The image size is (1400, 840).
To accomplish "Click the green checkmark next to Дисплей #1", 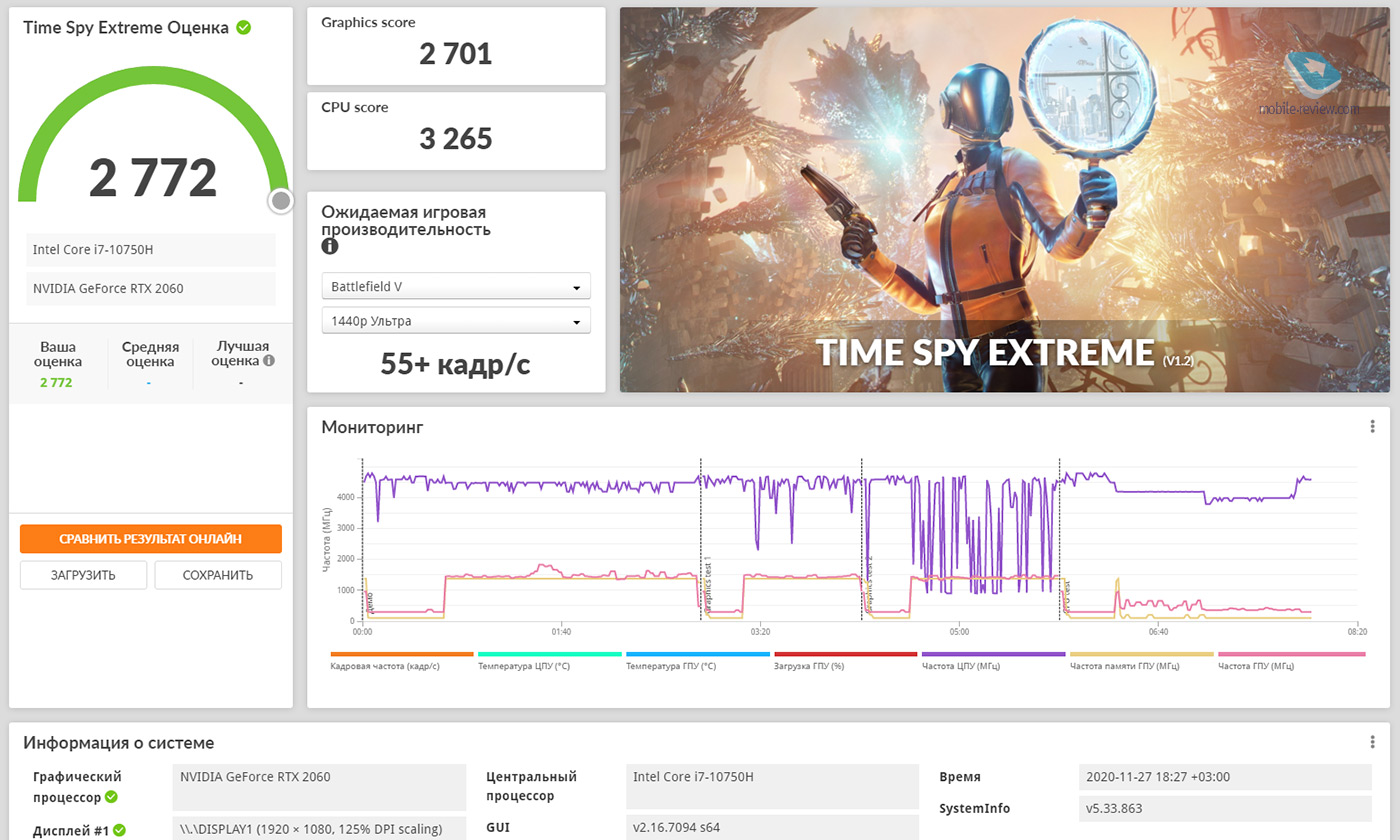I will coord(119,830).
